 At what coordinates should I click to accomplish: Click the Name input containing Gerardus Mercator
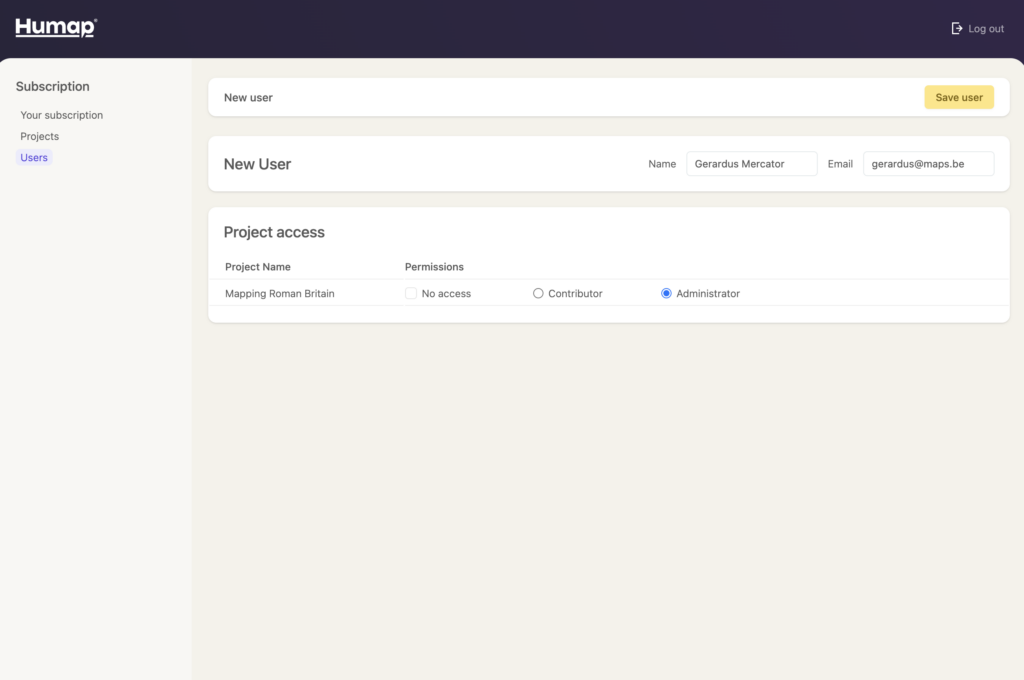point(751,163)
